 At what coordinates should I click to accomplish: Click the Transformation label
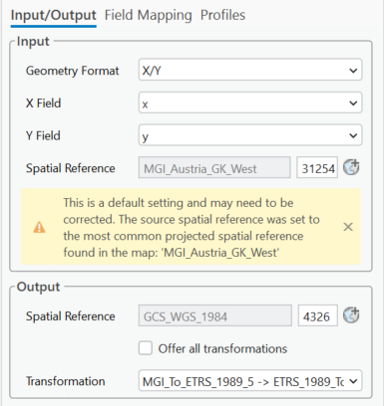point(66,381)
